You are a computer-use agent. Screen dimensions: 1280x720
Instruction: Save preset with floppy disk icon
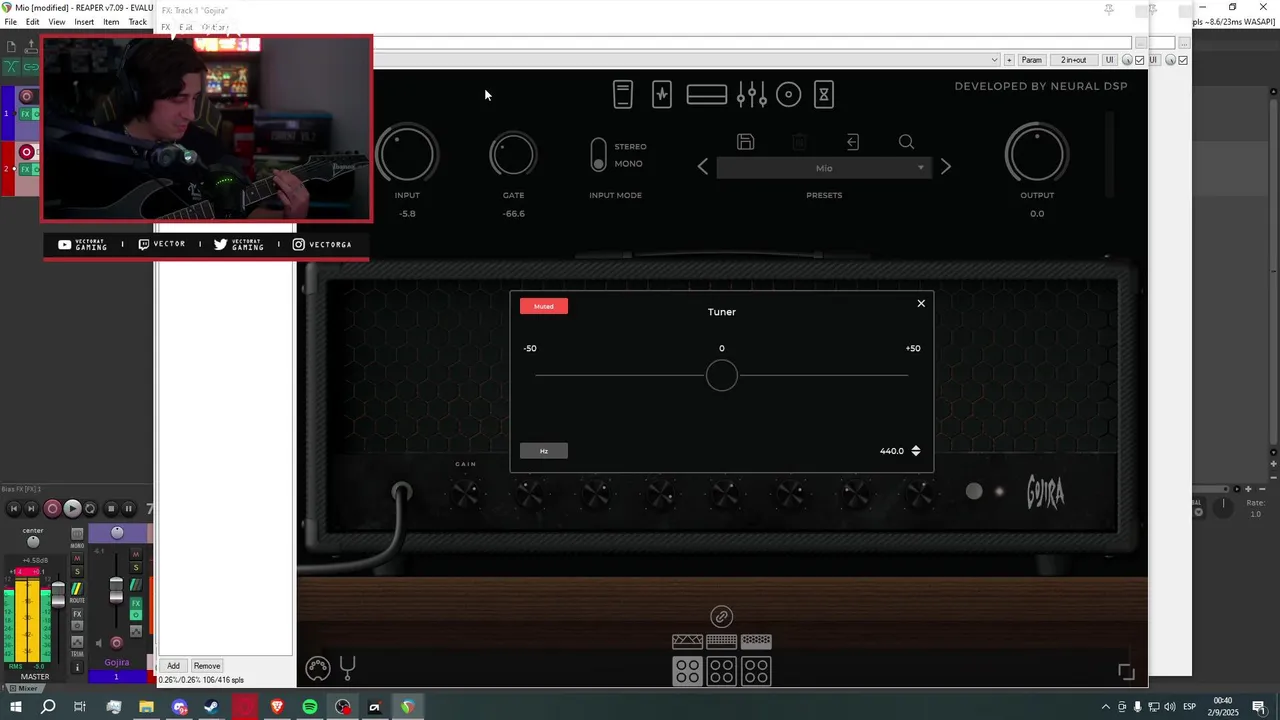point(745,142)
